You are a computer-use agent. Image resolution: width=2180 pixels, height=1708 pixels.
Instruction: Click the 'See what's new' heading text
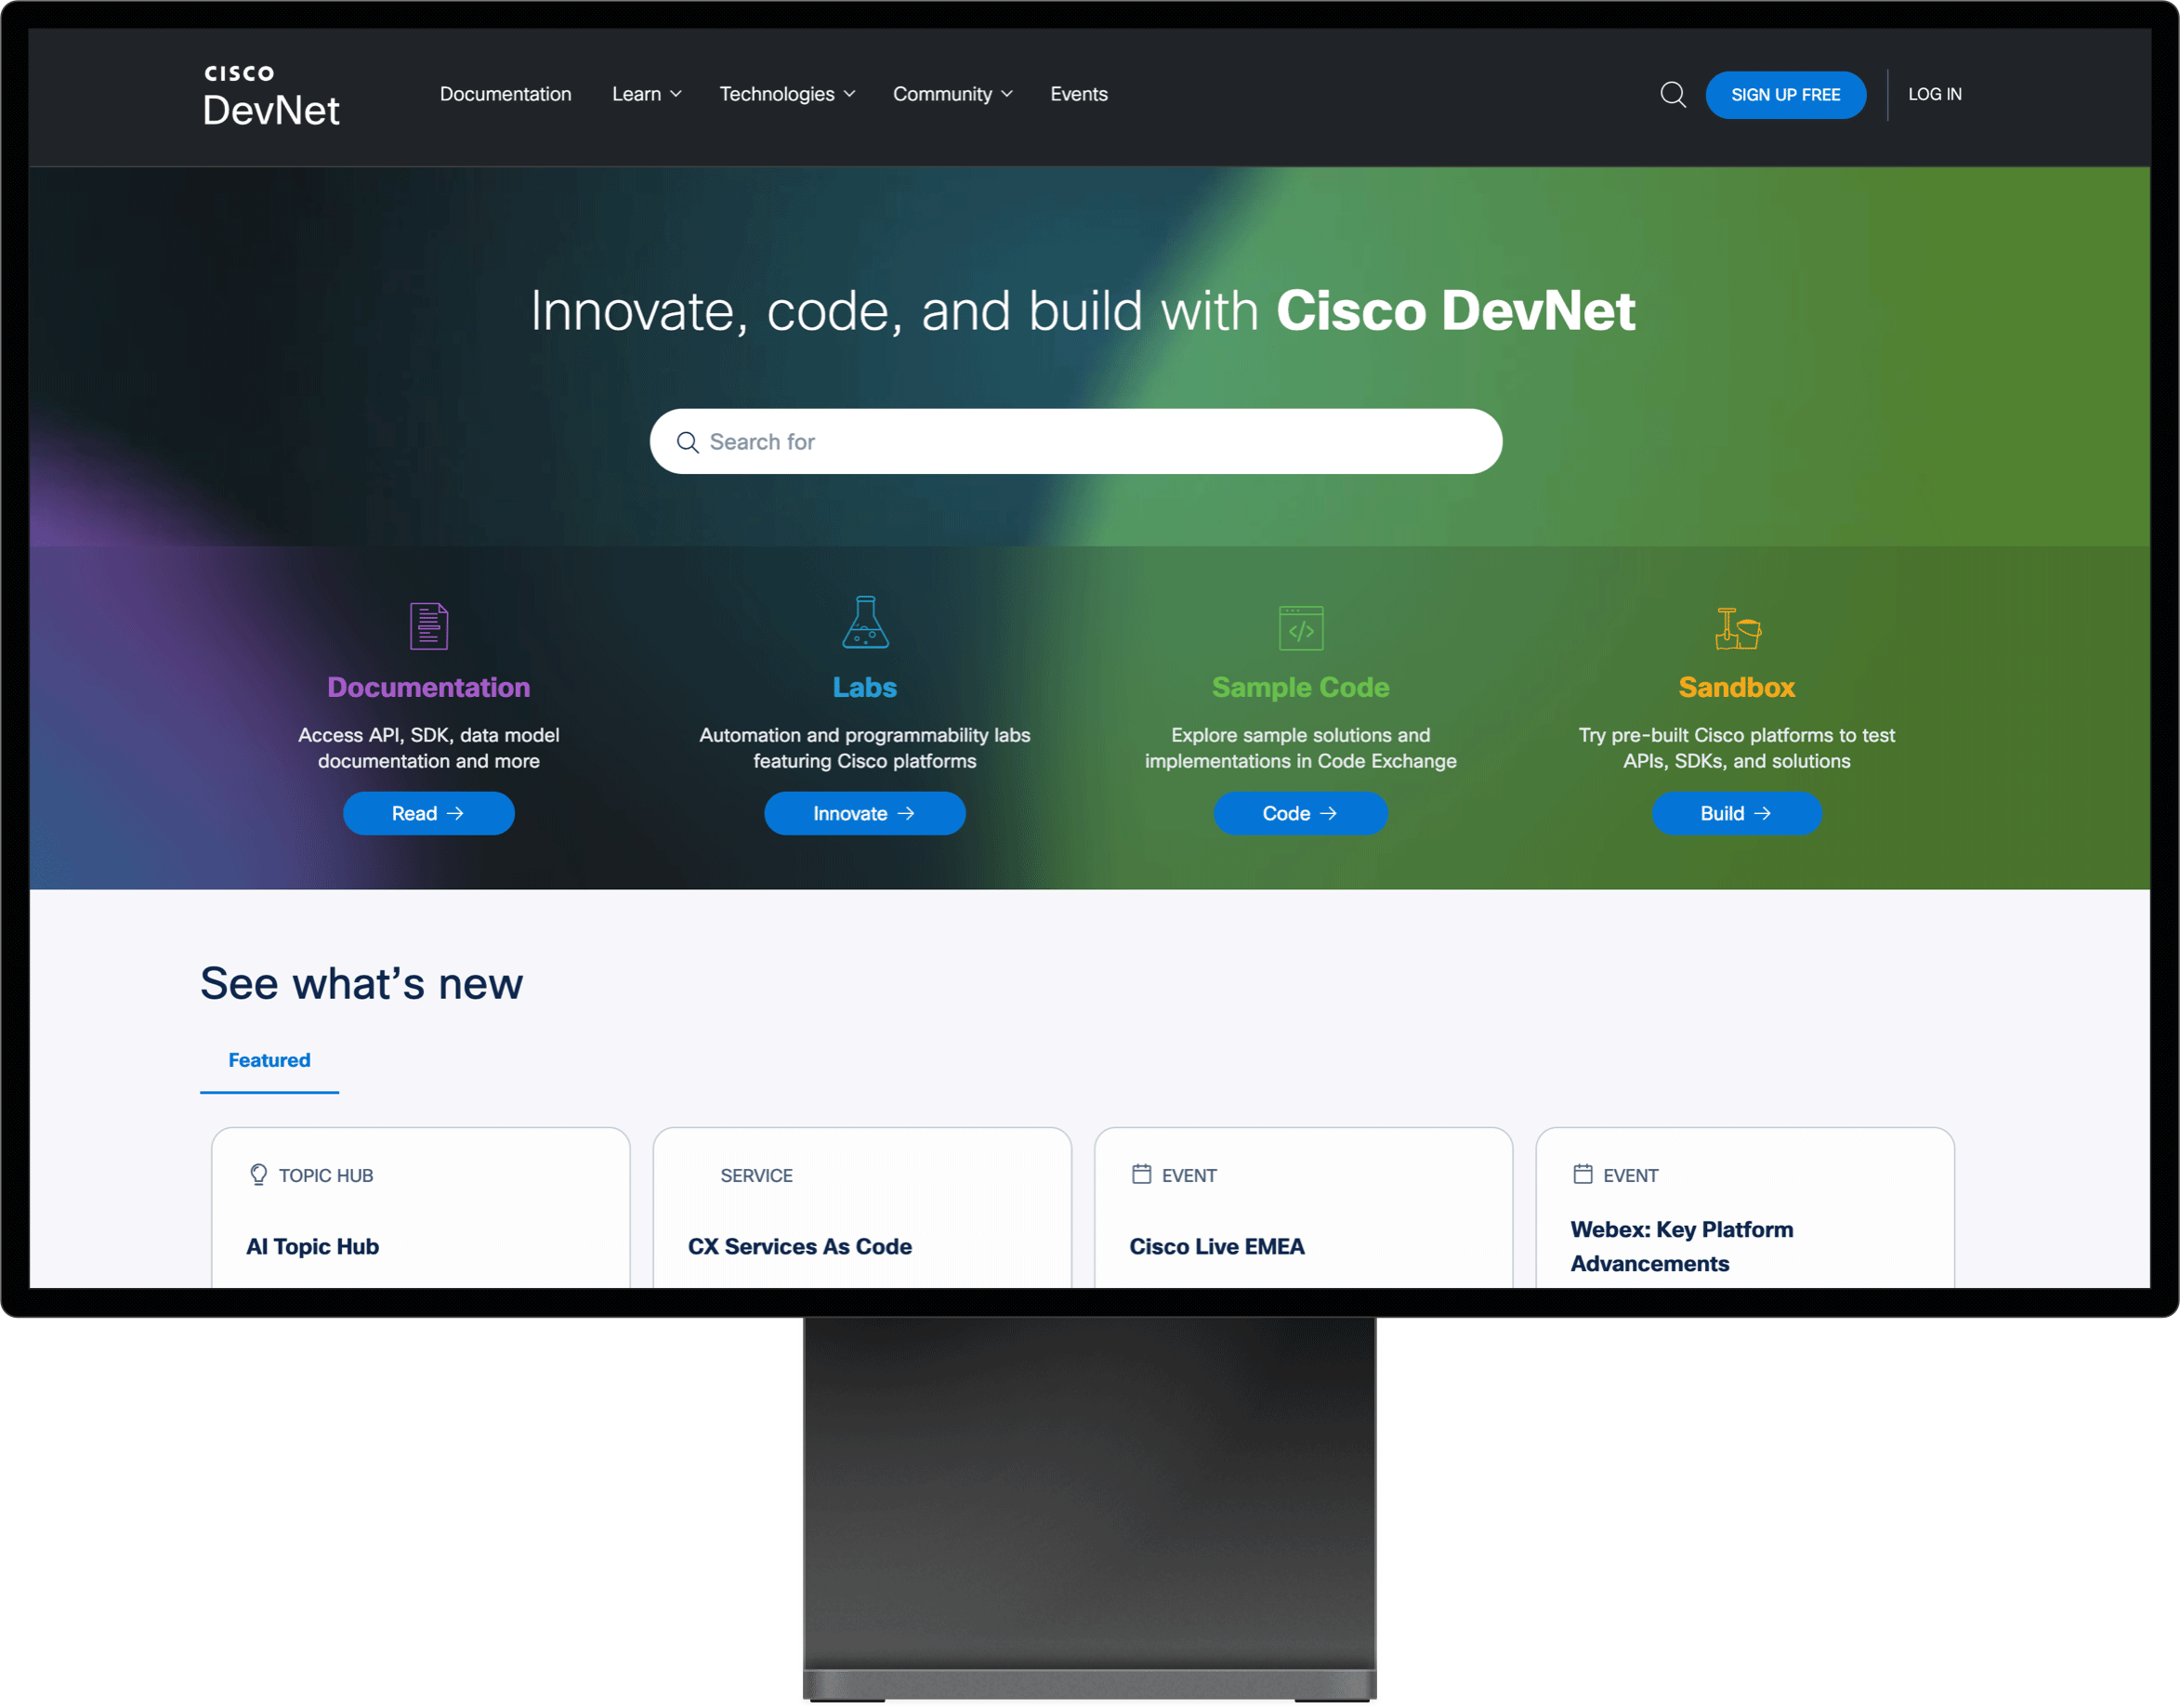click(361, 984)
